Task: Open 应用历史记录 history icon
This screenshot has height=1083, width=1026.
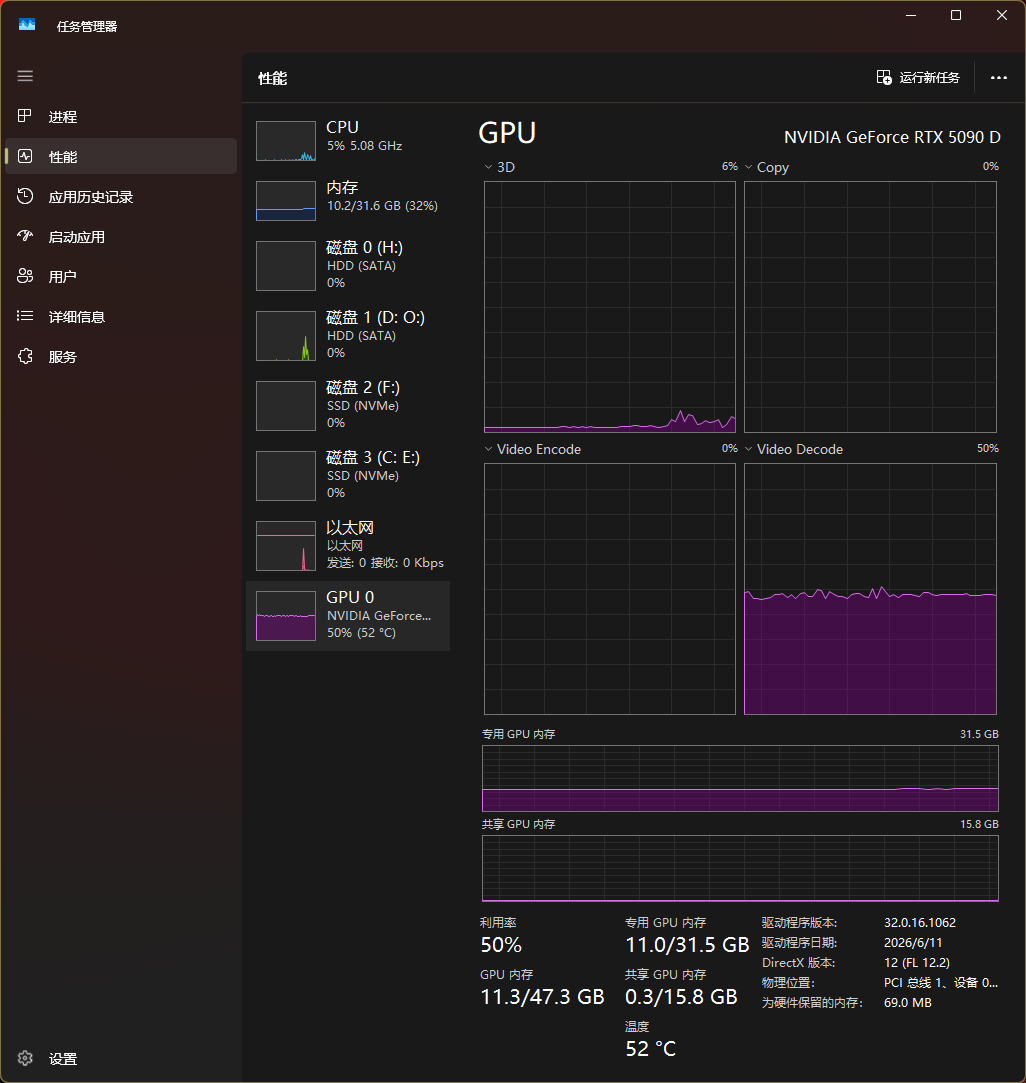Action: [x=25, y=196]
